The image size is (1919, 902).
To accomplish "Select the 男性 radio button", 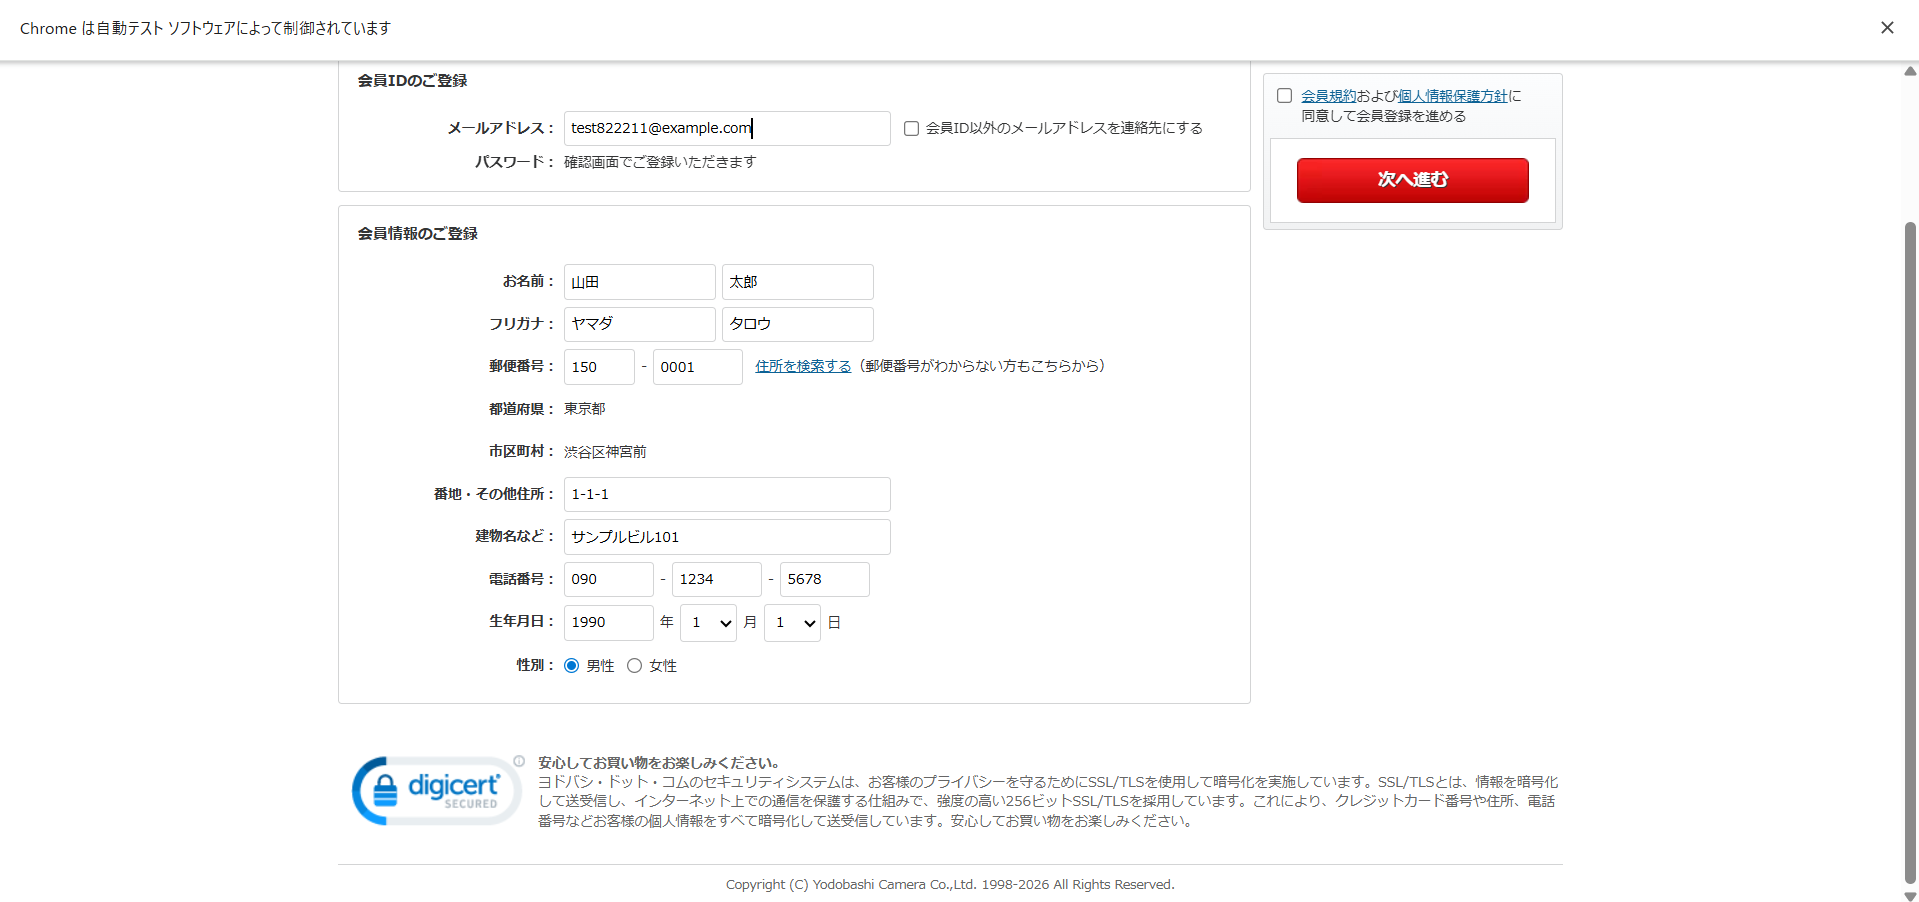I will (571, 666).
